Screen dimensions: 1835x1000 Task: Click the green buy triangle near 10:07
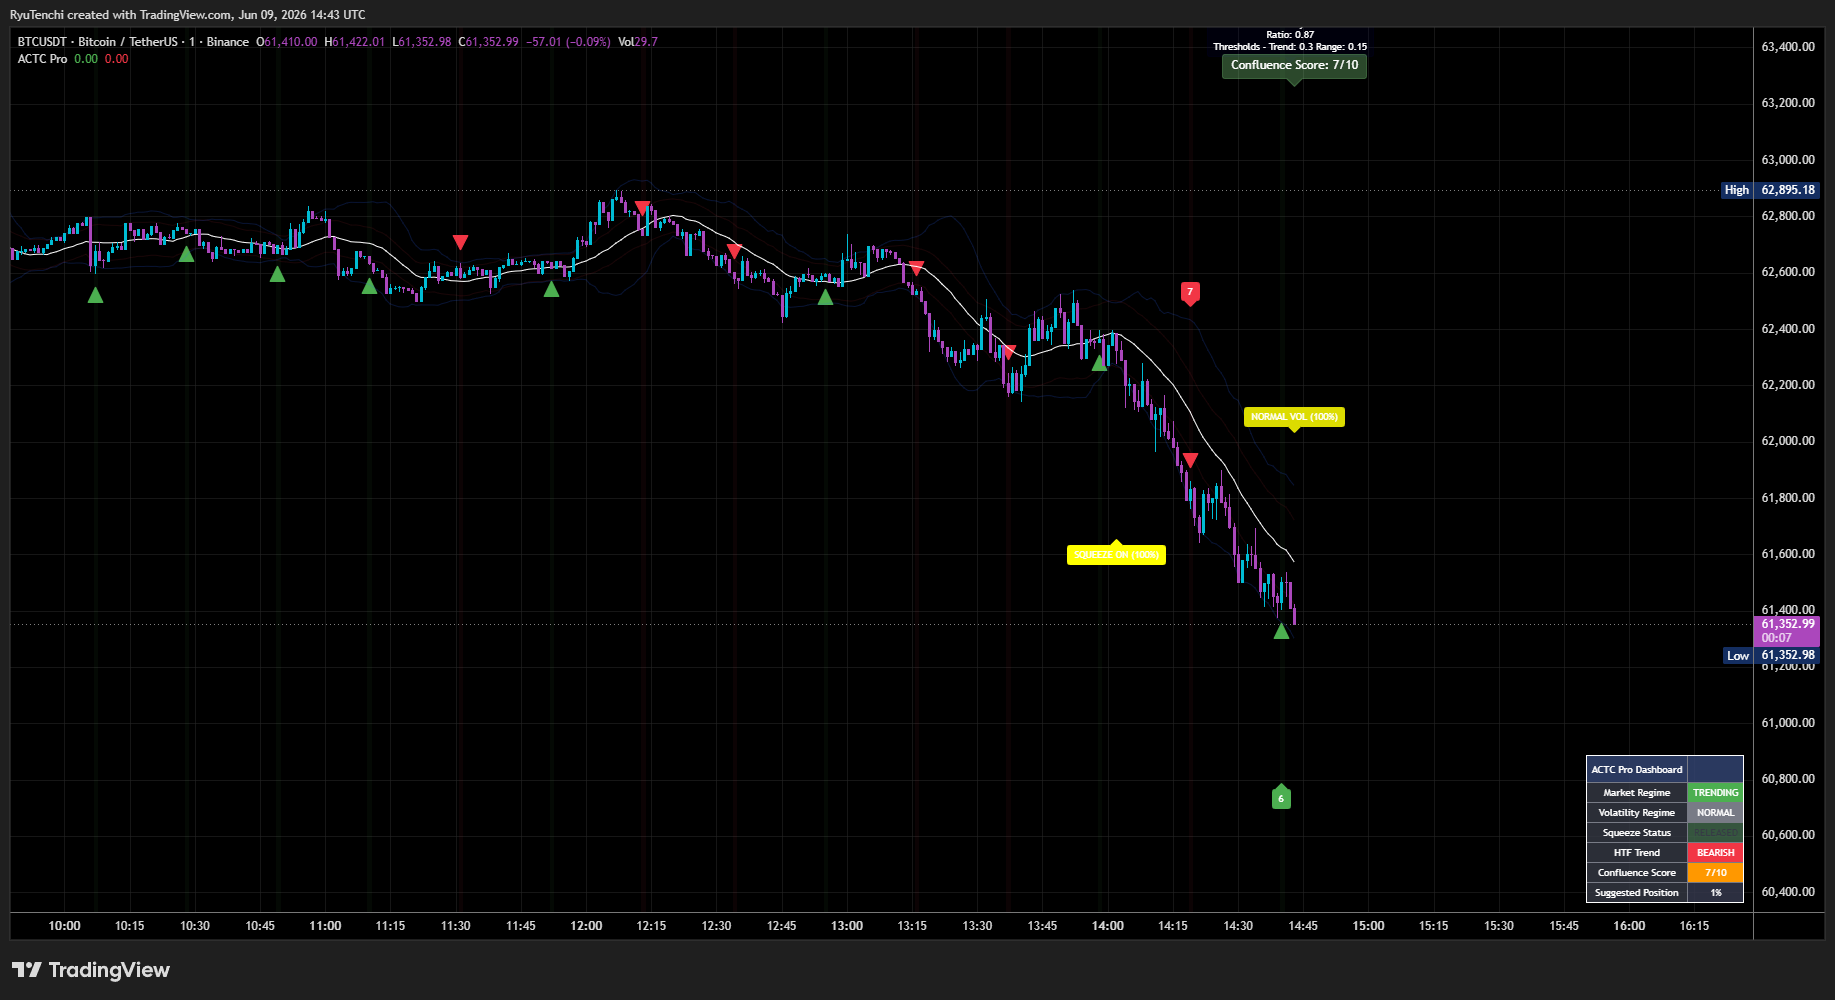click(x=95, y=295)
